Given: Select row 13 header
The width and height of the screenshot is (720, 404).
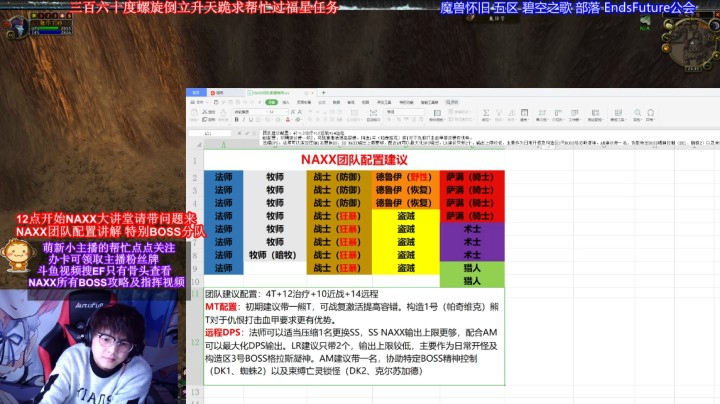Looking at the screenshot, I should (195, 392).
